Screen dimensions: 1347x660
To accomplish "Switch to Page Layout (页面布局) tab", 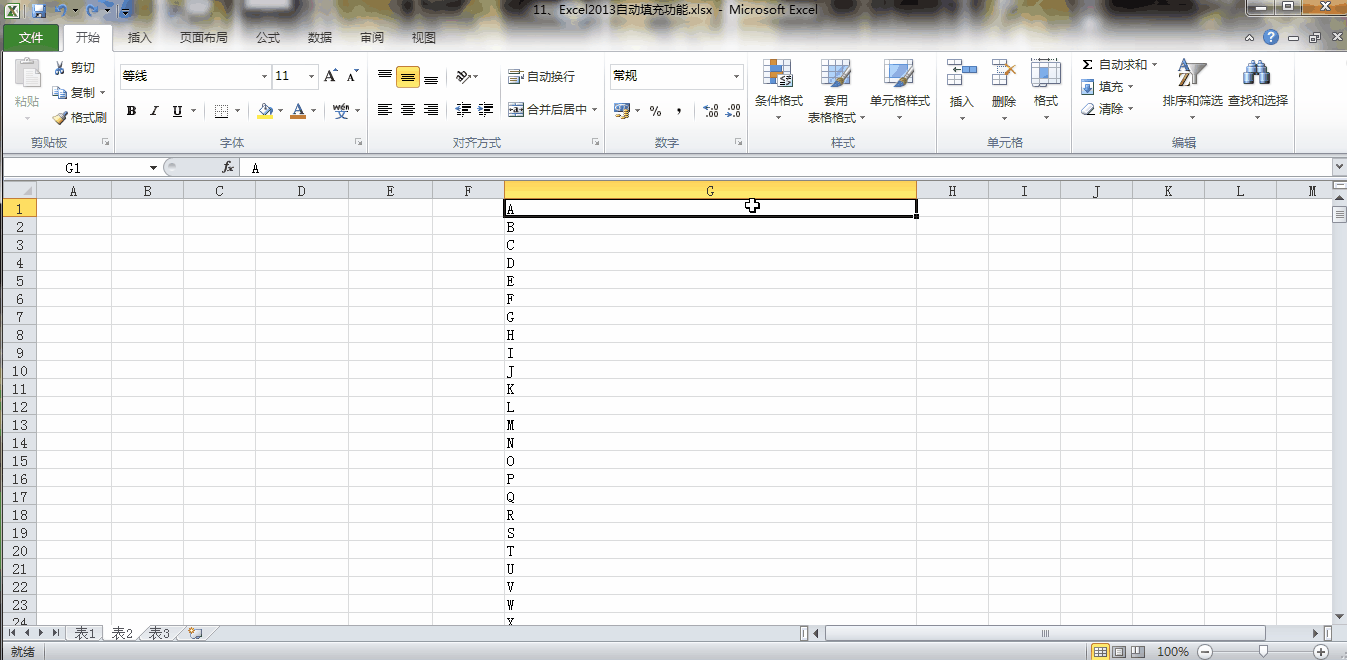I will [x=203, y=38].
